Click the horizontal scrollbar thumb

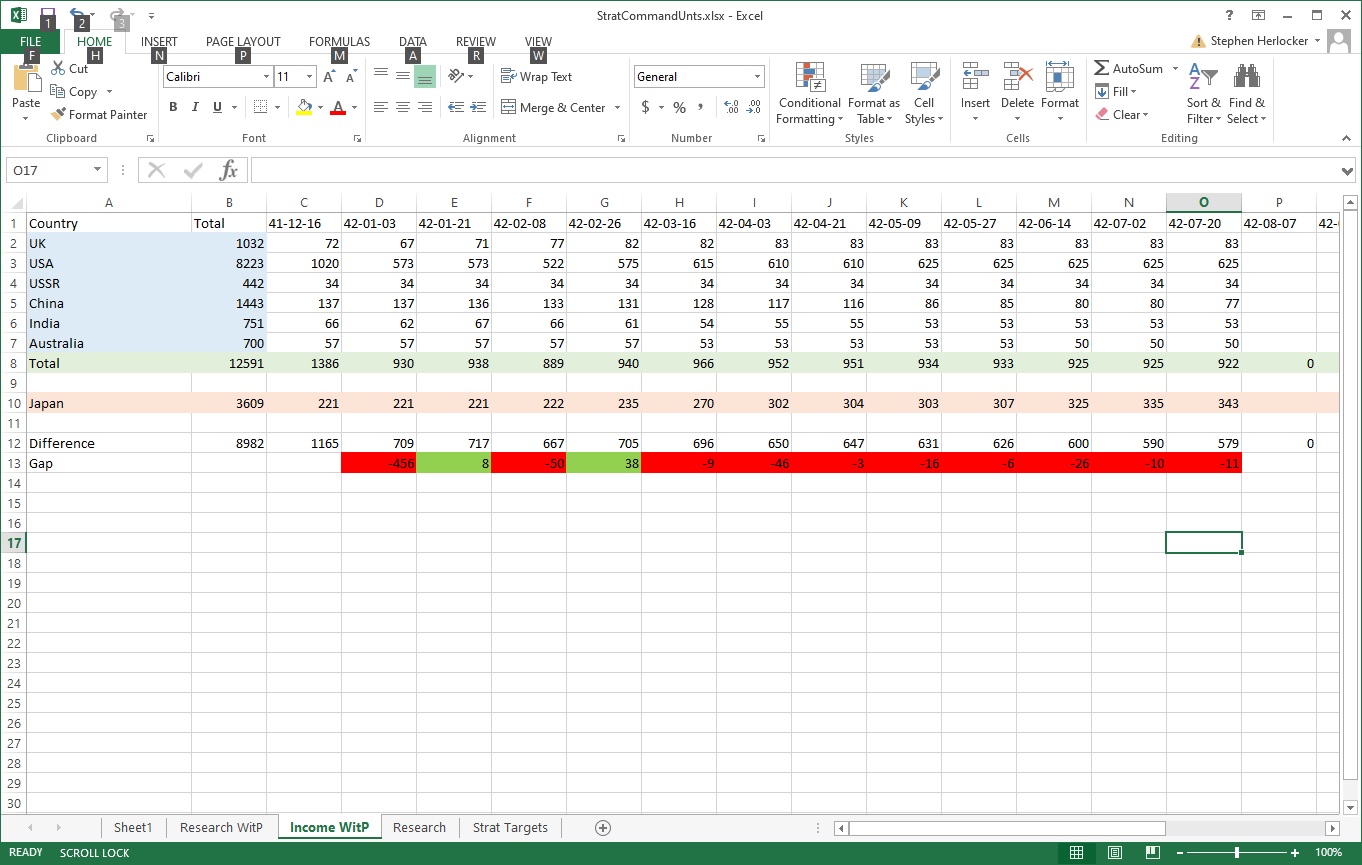pos(1007,828)
